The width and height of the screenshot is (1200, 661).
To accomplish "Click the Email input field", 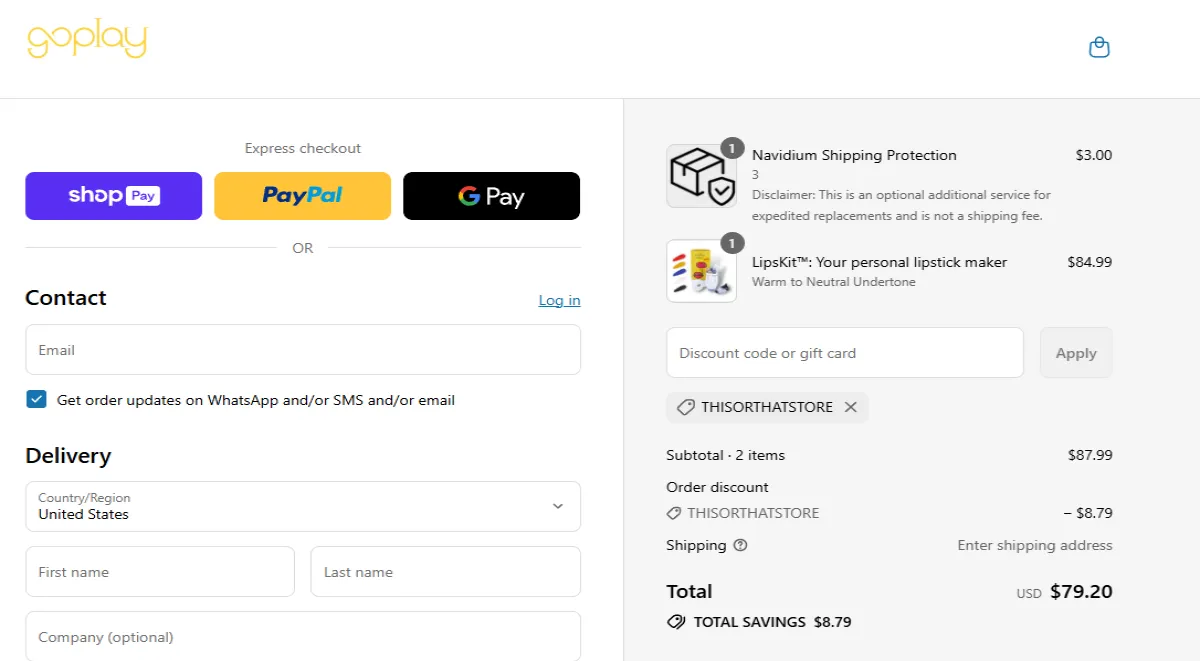I will (303, 349).
